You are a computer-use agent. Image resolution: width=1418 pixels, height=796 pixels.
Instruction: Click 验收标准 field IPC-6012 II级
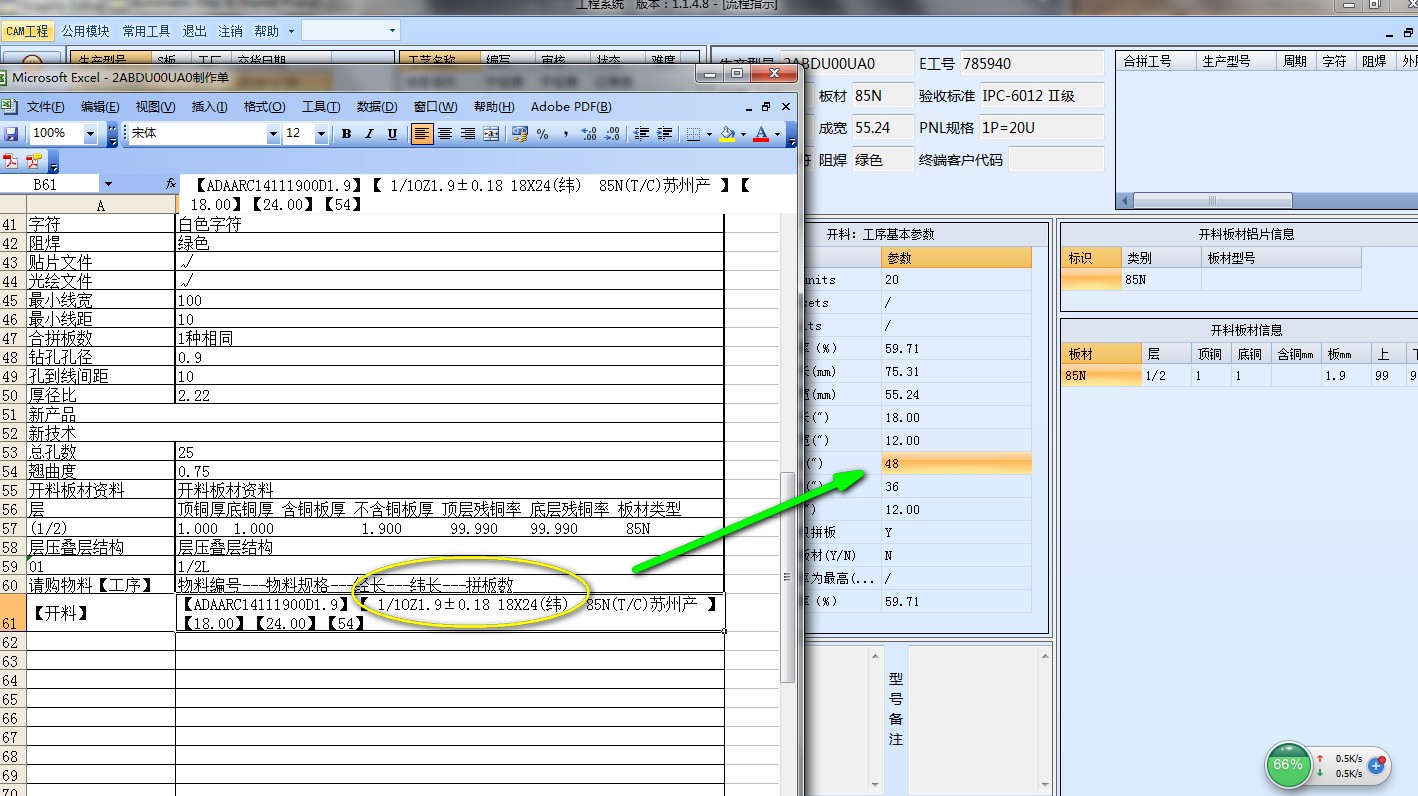(1040, 96)
